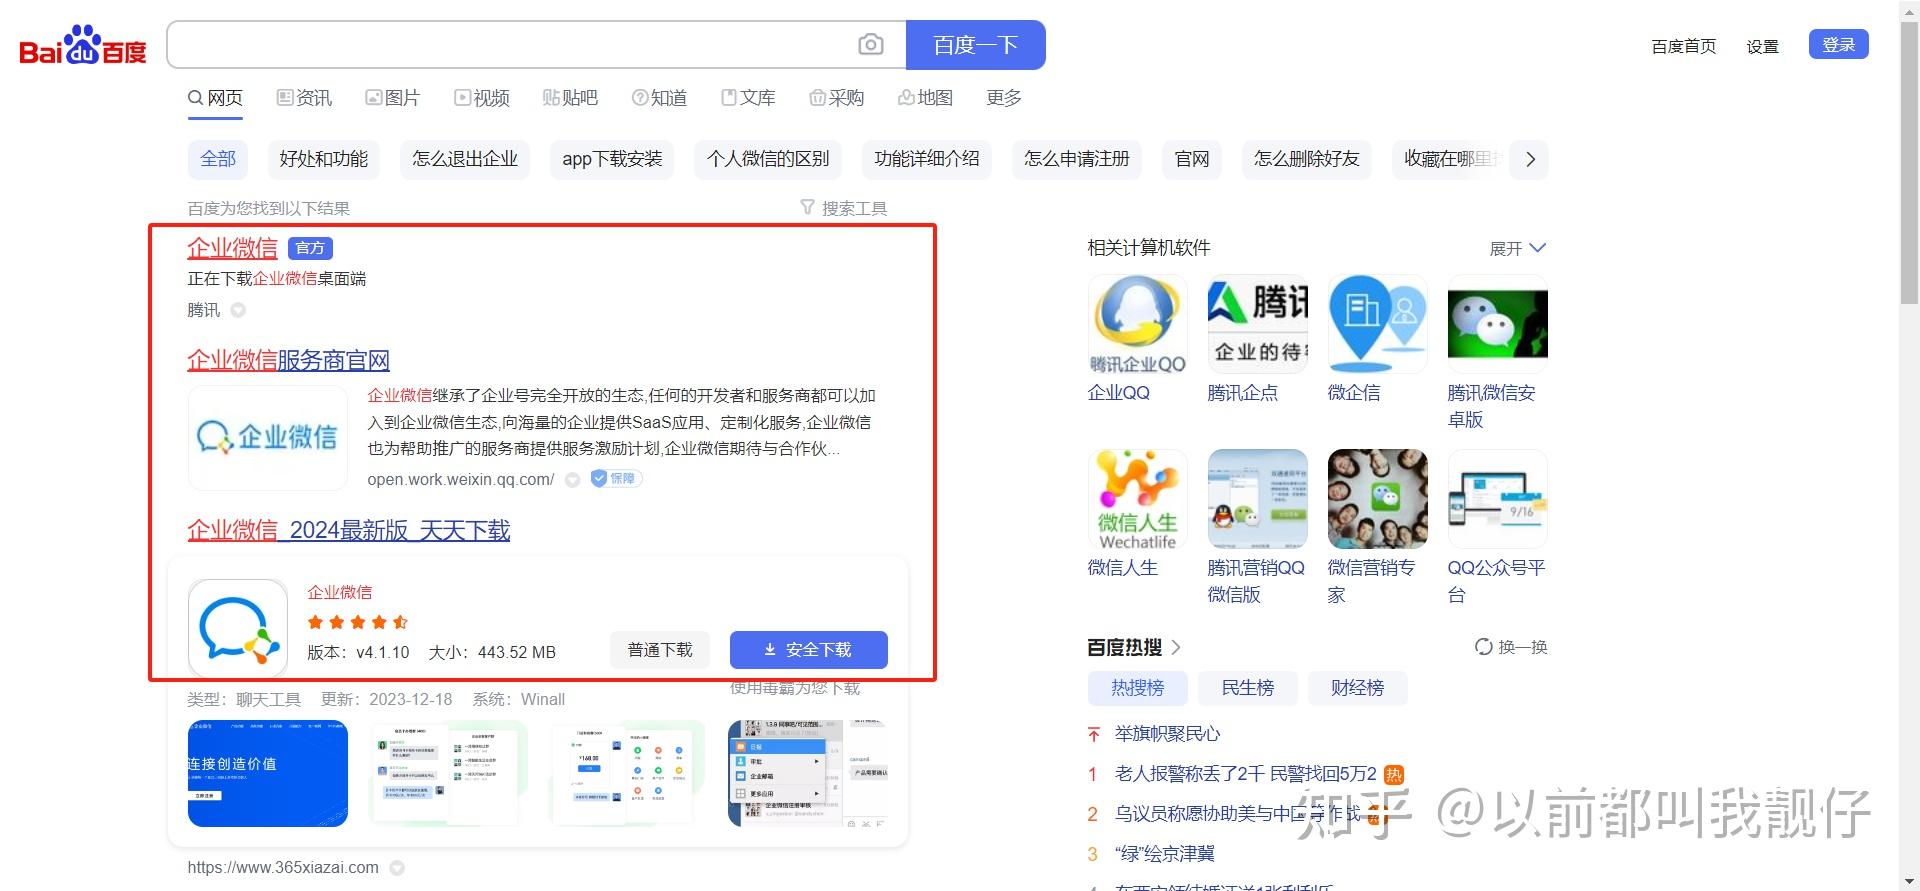
Task: Open 腾讯企点 software icon
Action: (1257, 324)
